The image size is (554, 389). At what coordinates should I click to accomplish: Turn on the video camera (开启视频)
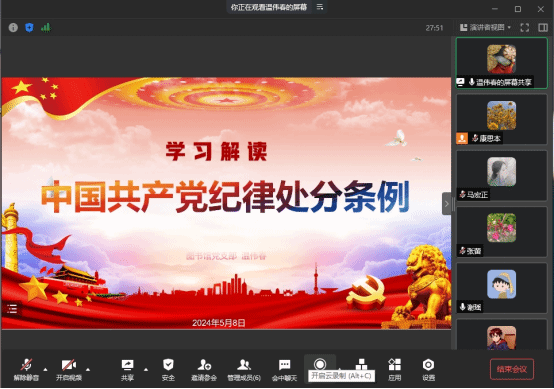coord(69,370)
